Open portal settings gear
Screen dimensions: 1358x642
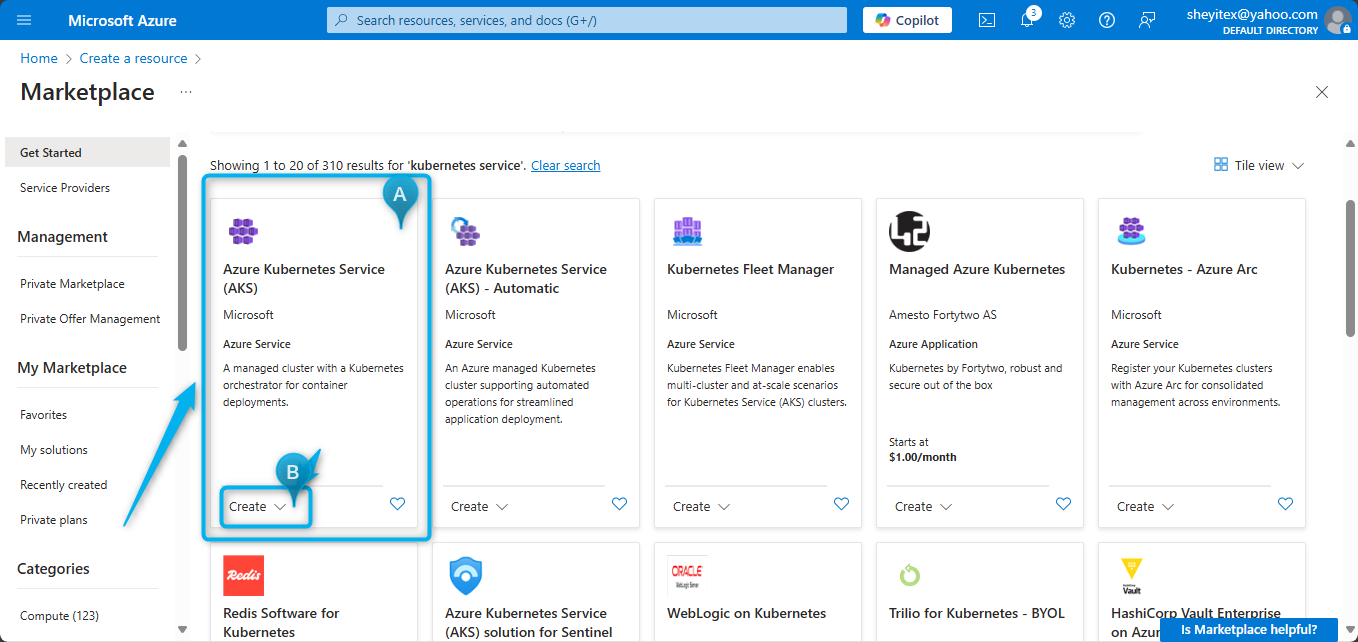[1067, 20]
